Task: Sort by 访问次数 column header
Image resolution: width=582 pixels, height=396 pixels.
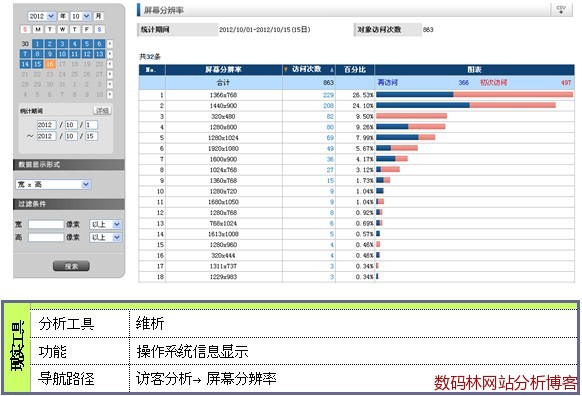Action: 306,69
